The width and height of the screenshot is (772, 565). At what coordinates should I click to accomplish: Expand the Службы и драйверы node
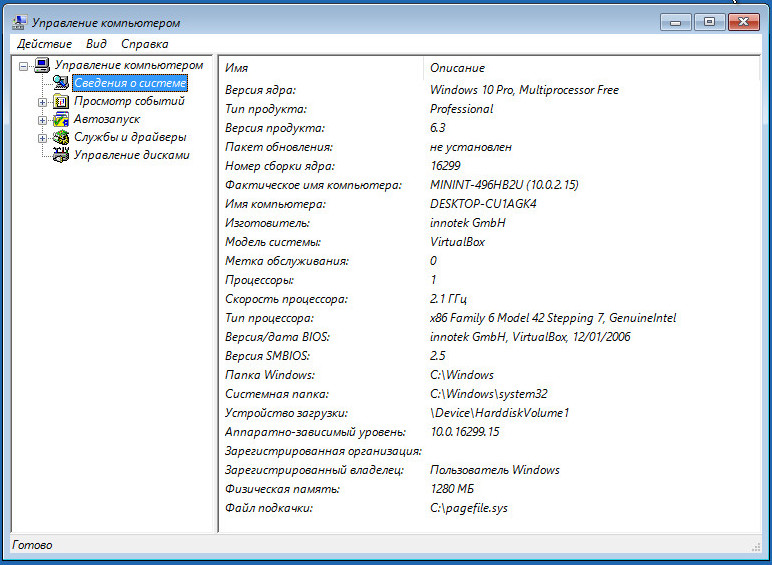click(42, 138)
